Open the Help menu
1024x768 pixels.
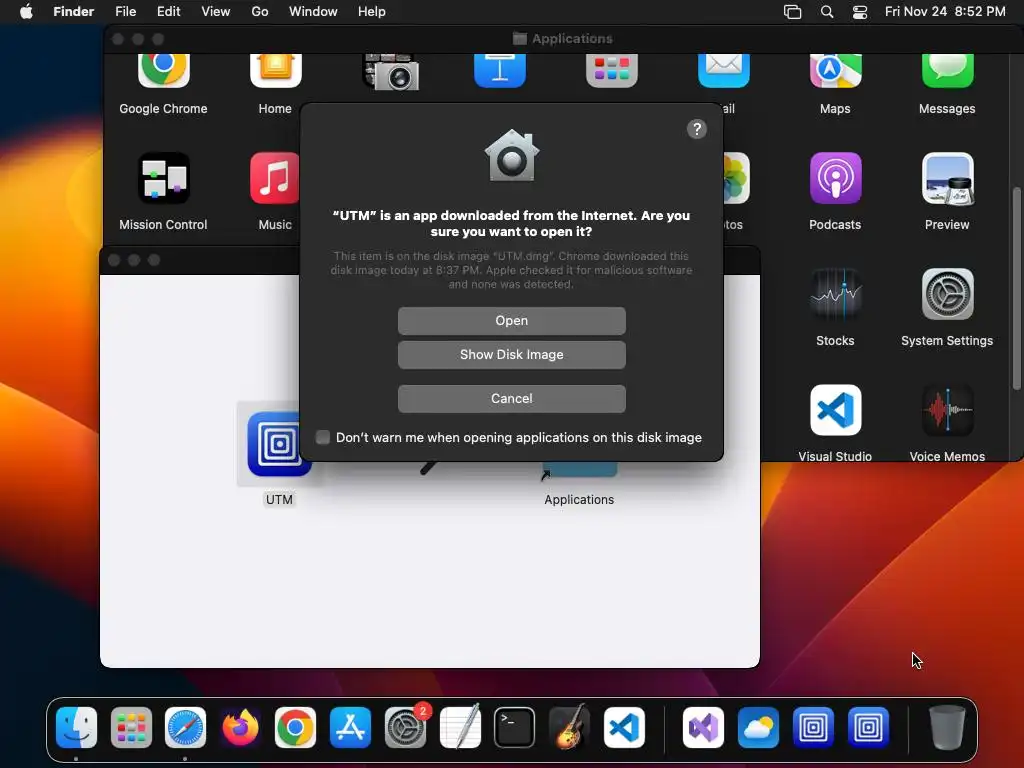372,12
